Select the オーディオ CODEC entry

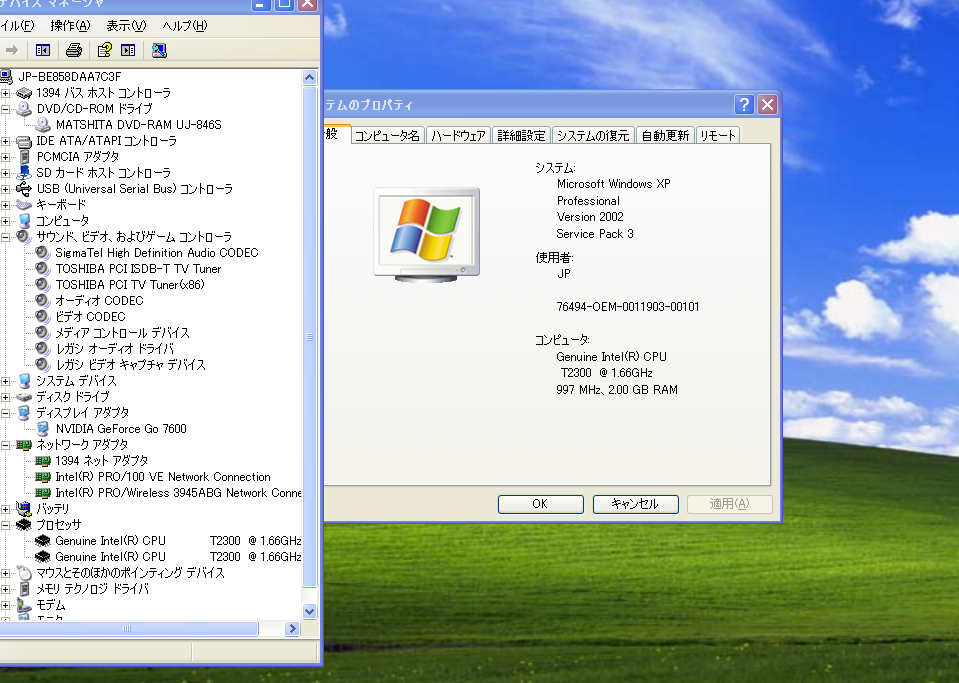tap(99, 301)
